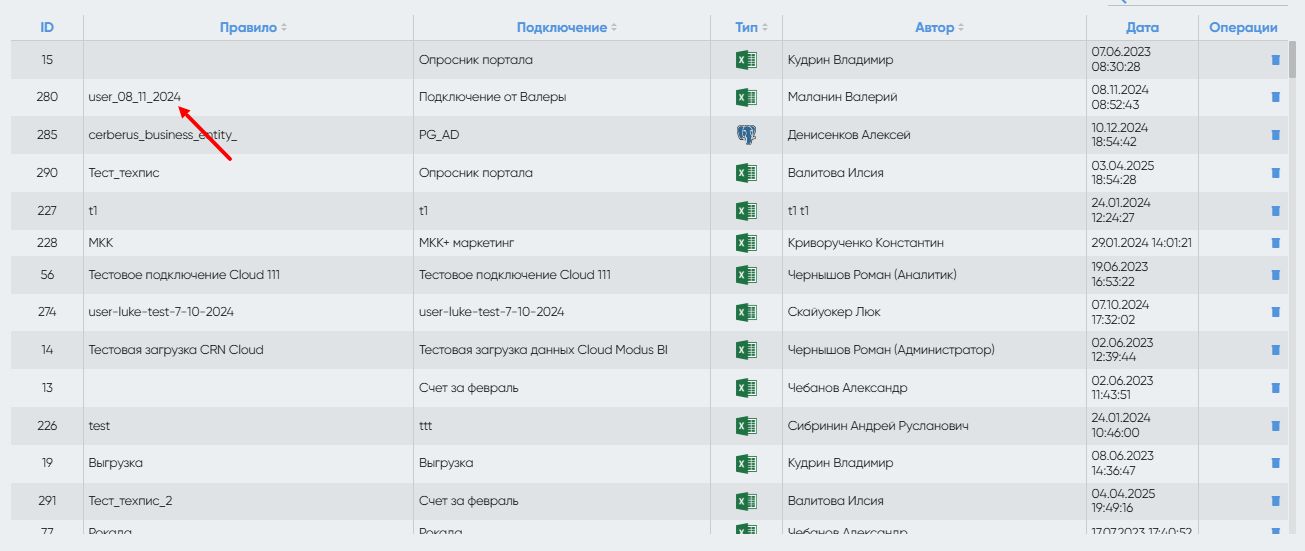This screenshot has width=1305, height=551.
Task: Open the Тест_техпис rule entry
Action: pos(124,173)
